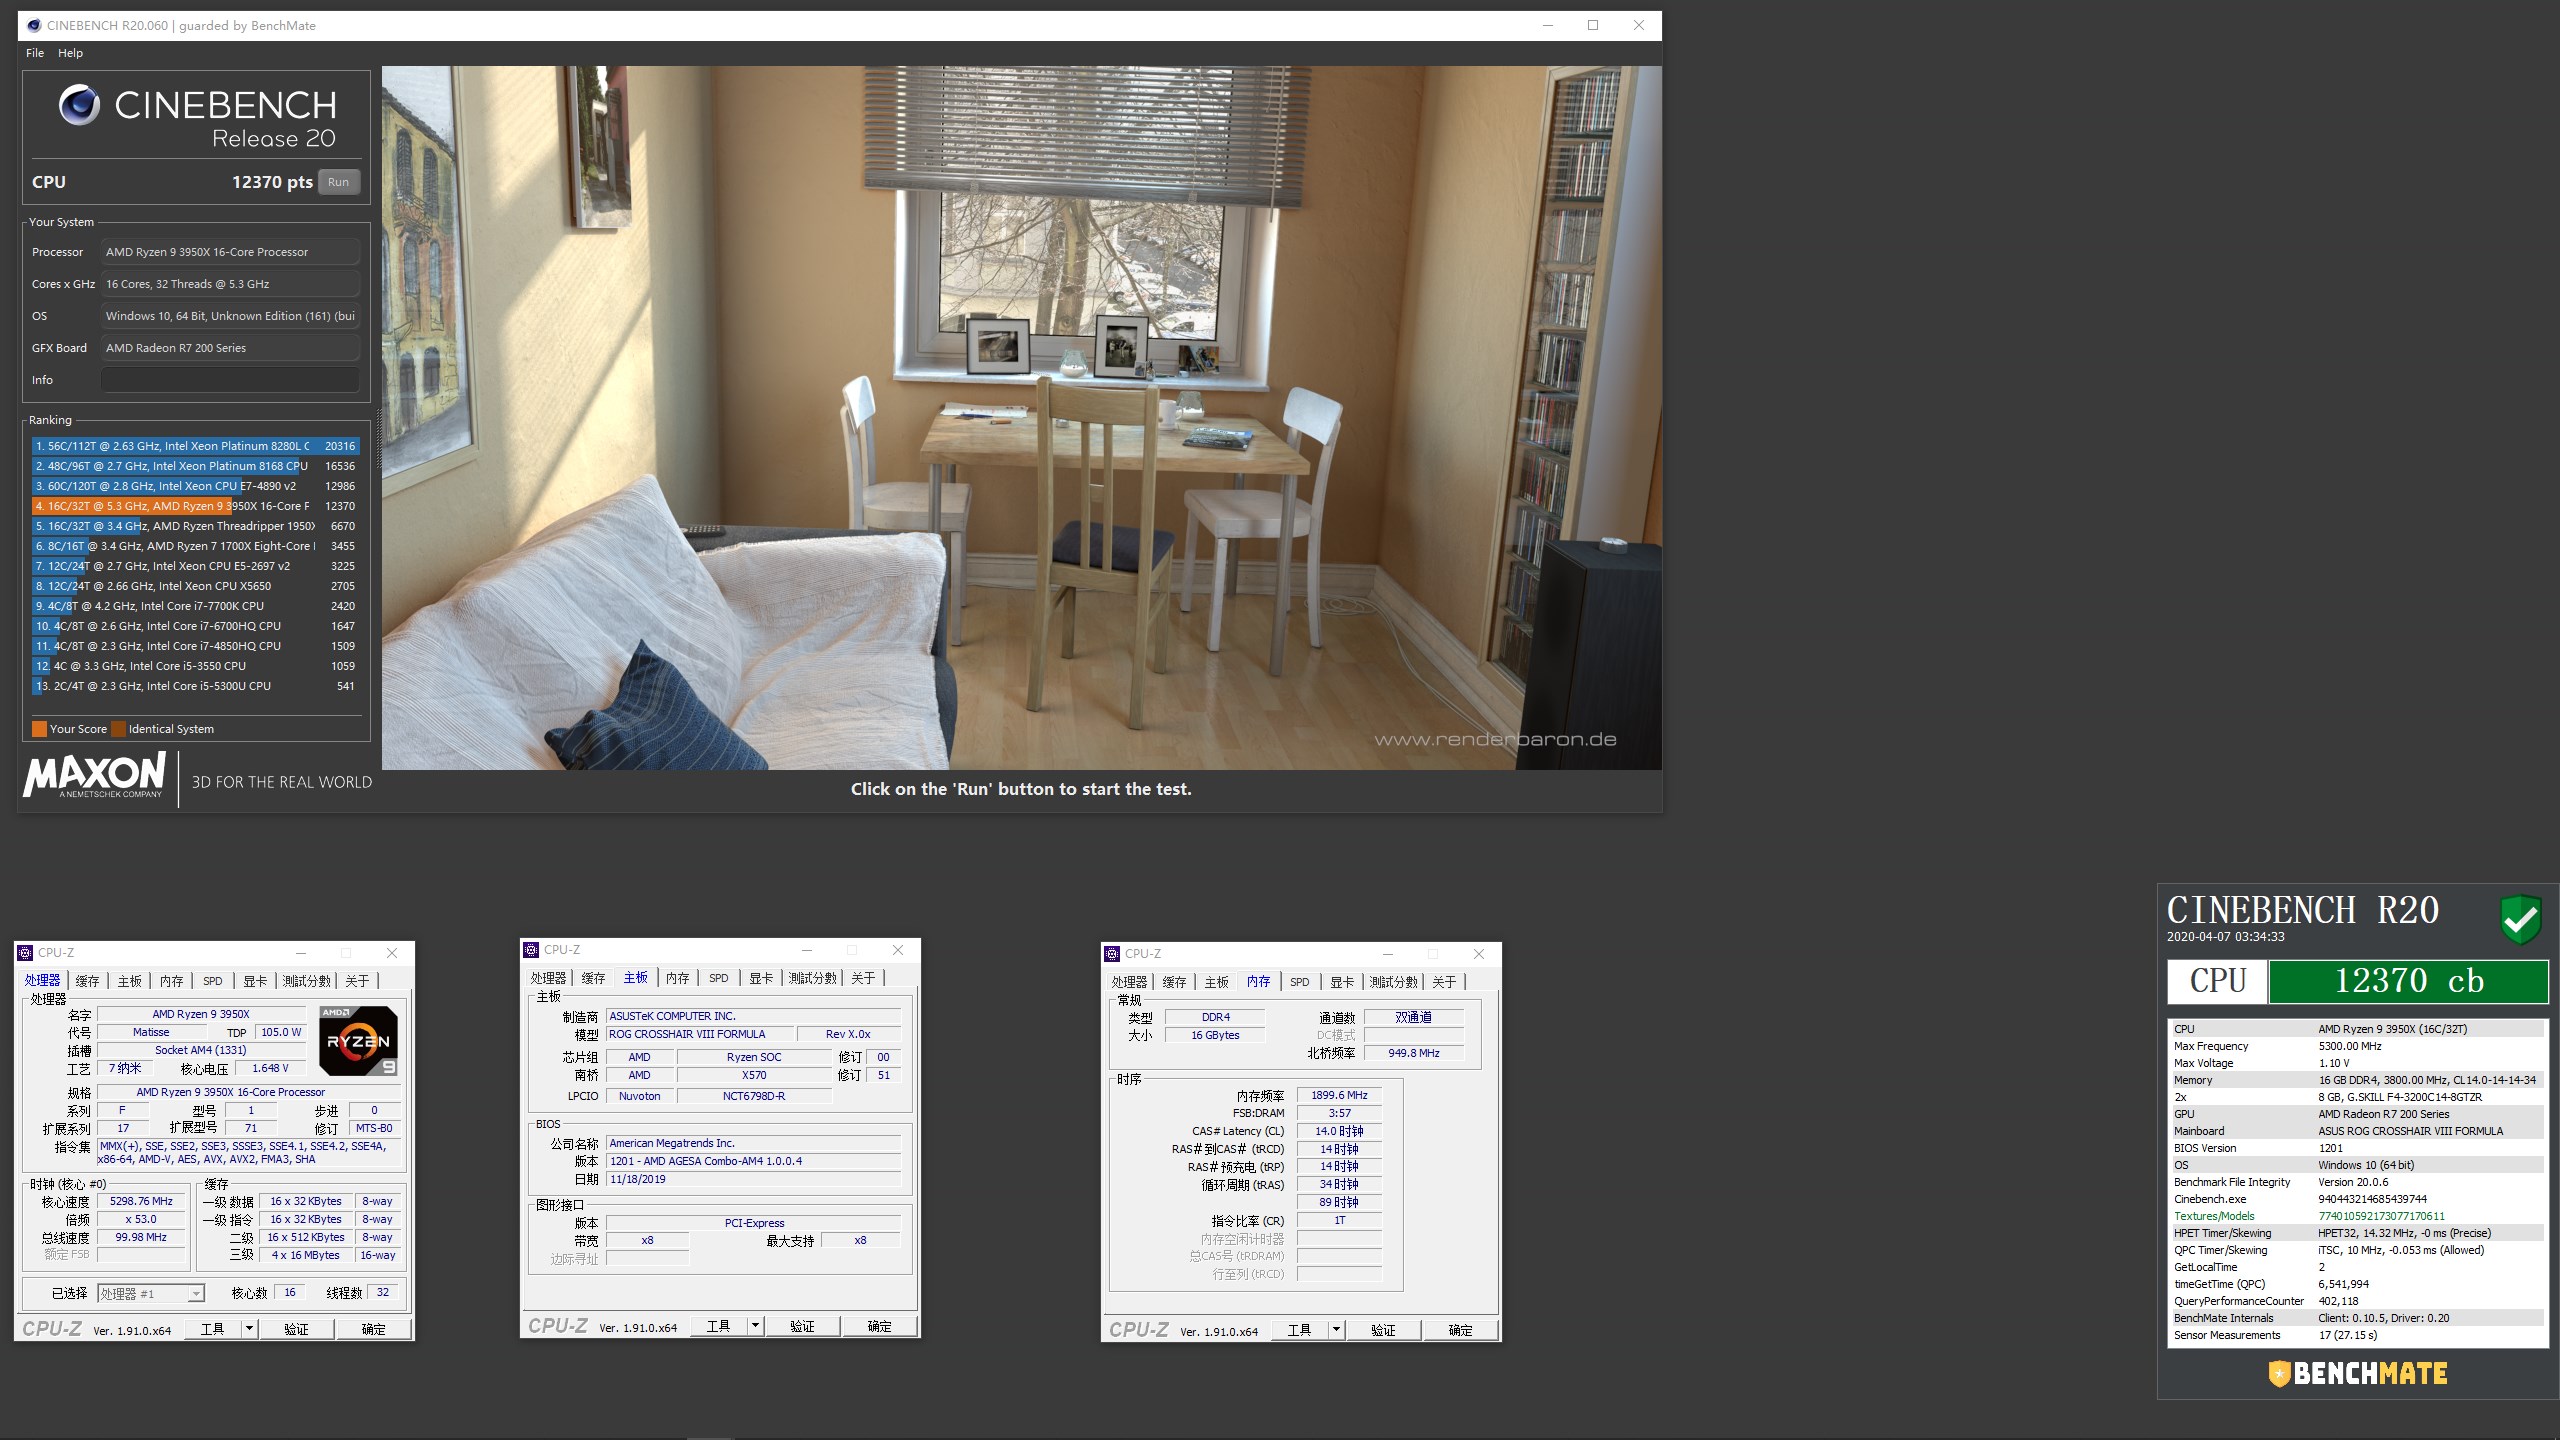This screenshot has height=1440, width=2560.
Task: Open 測試分數 tab in processor CPU-Z window
Action: click(x=307, y=982)
